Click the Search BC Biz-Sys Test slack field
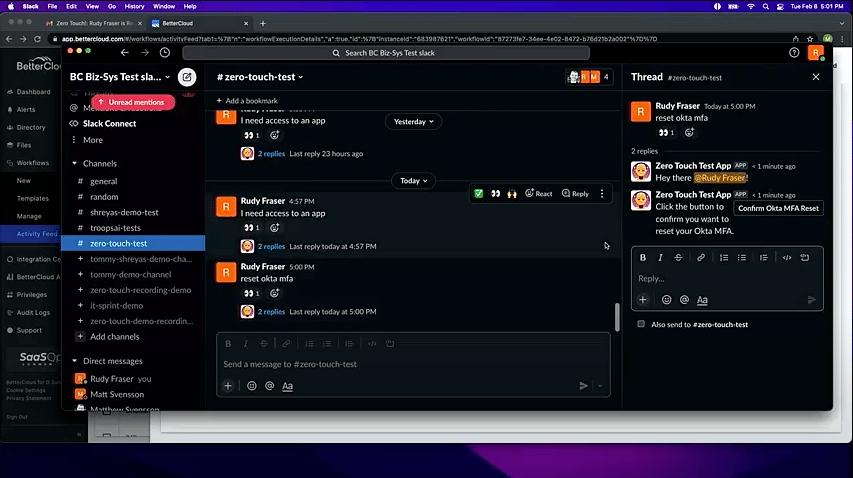The height and width of the screenshot is (478, 853). (x=386, y=53)
